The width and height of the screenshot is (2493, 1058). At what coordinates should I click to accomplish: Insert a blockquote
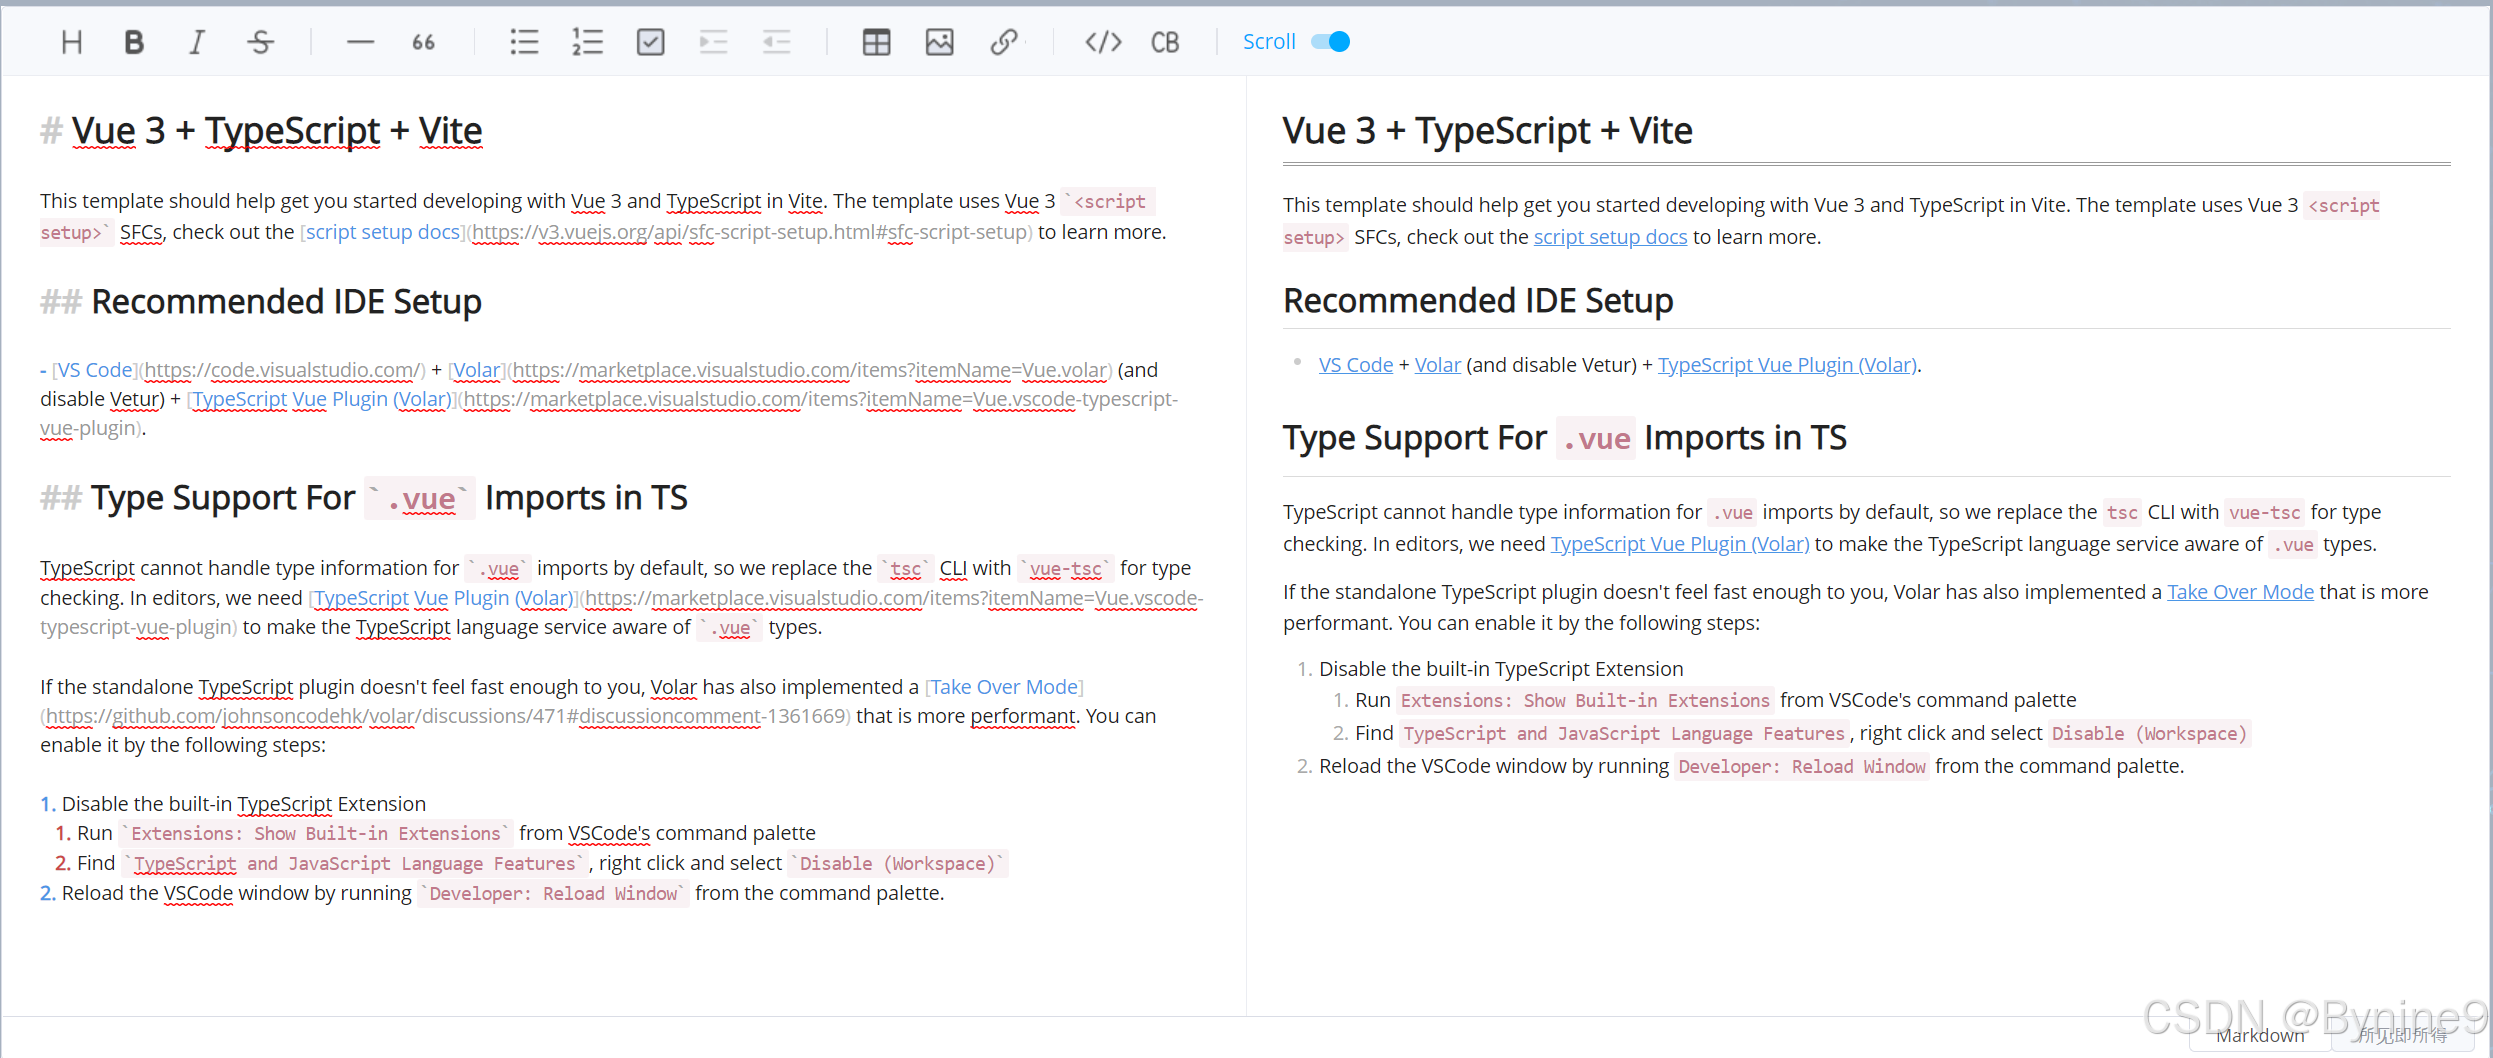(423, 41)
